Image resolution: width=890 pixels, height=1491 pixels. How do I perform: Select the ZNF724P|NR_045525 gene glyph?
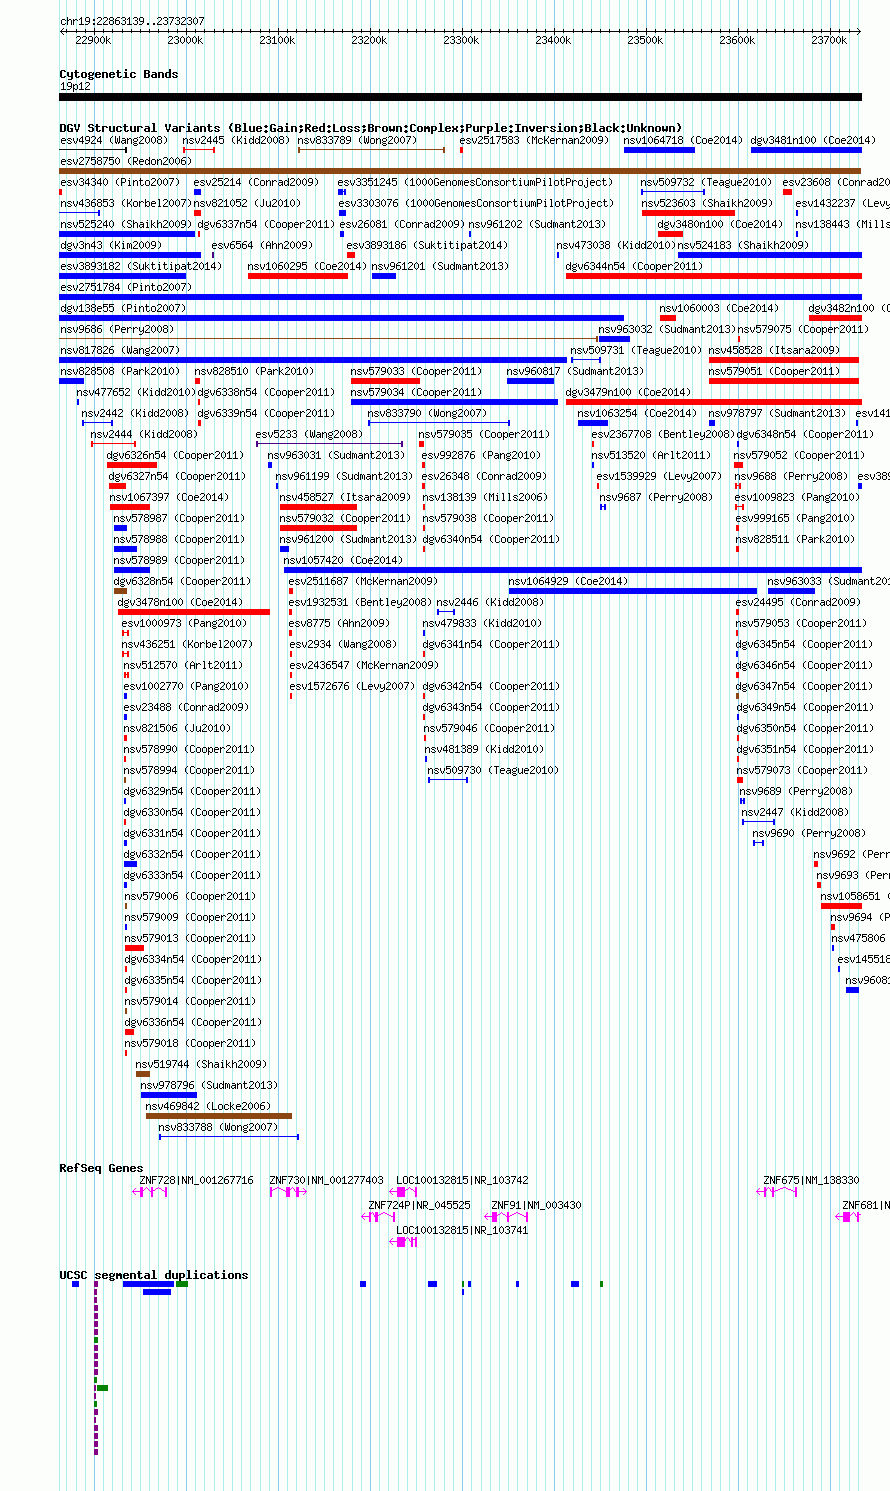[379, 1217]
